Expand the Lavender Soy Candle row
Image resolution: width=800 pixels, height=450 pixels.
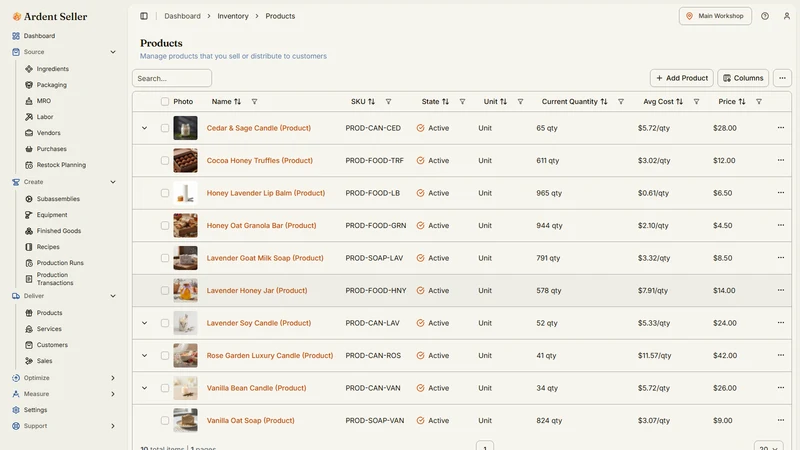(144, 323)
